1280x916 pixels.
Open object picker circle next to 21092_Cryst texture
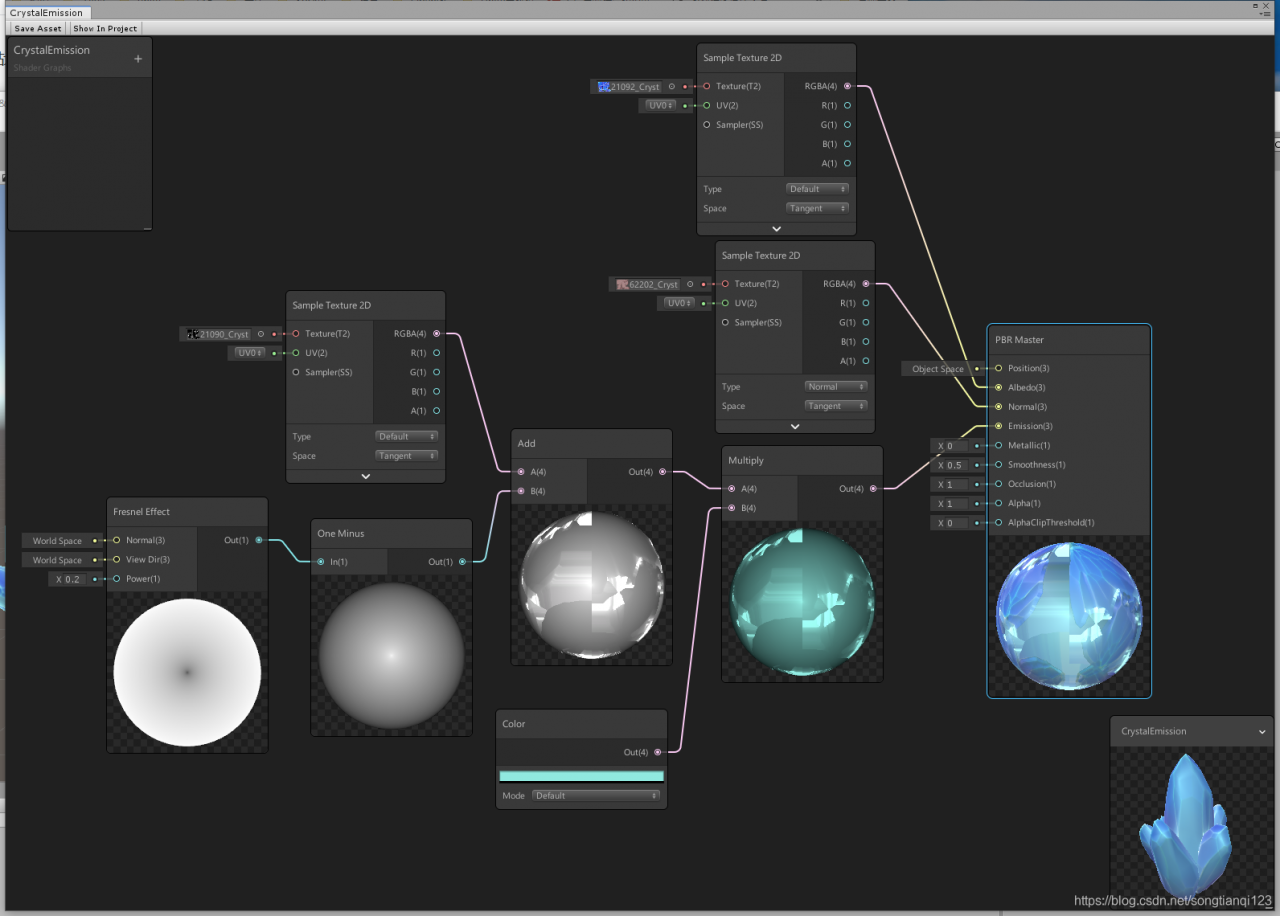pos(671,87)
